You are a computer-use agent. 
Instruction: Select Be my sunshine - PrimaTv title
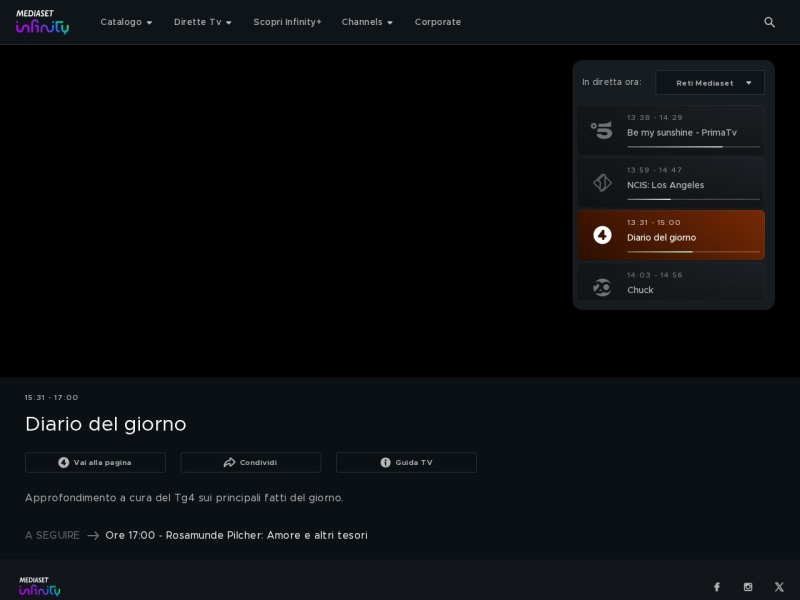tap(682, 133)
